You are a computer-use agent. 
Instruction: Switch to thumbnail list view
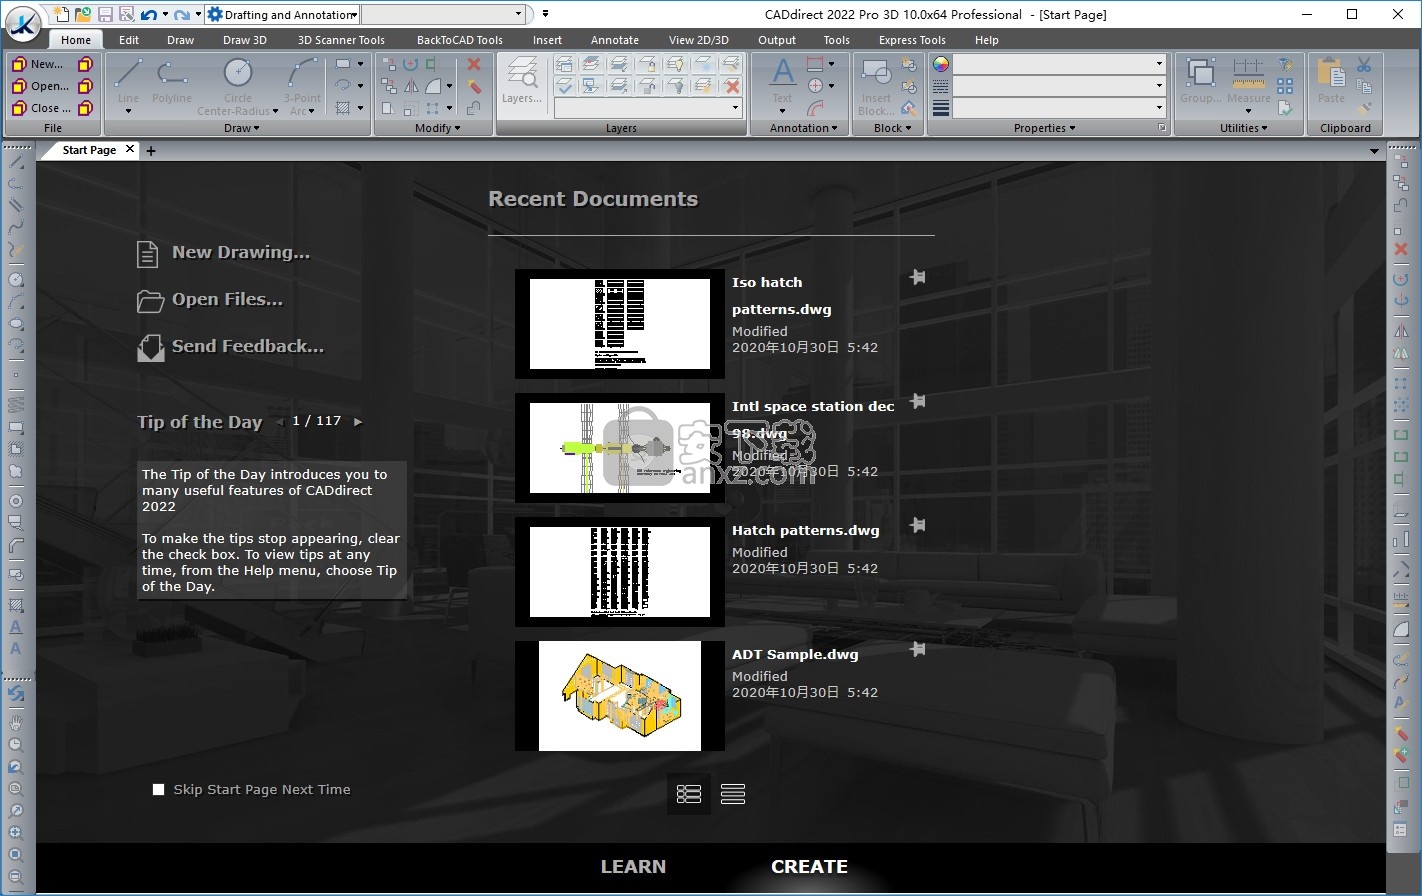(689, 794)
